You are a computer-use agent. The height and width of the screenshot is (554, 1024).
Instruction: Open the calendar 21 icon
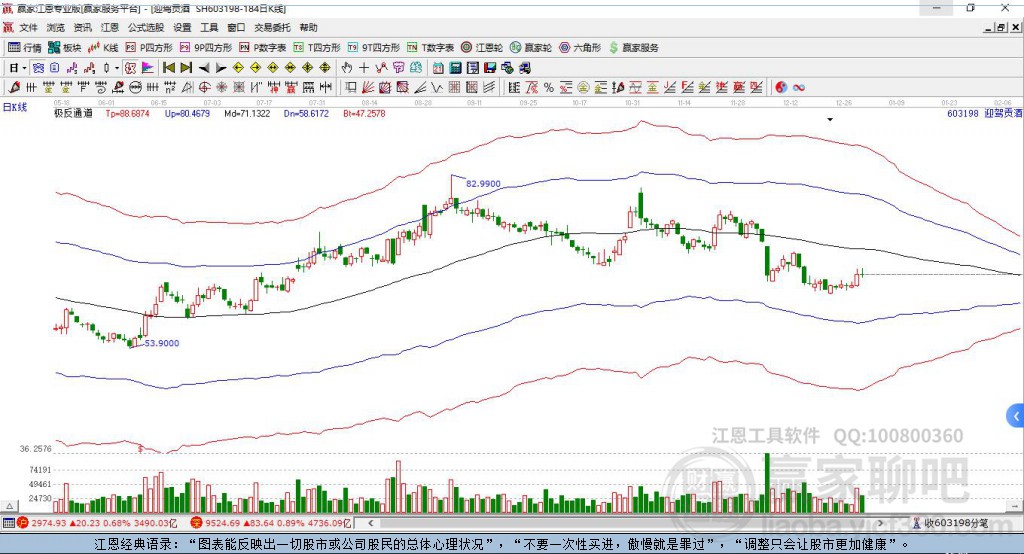[x=439, y=68]
